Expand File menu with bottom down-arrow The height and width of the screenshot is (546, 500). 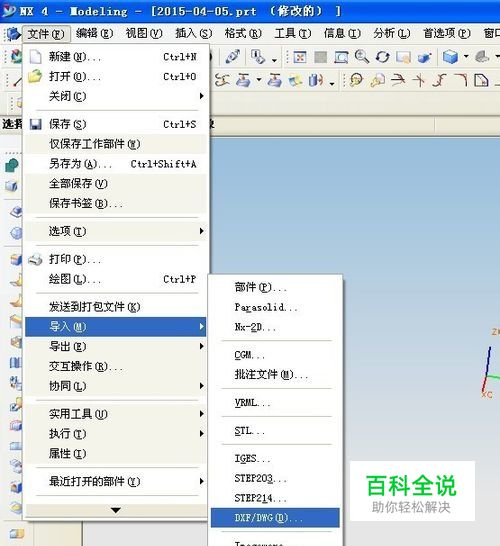(116, 510)
